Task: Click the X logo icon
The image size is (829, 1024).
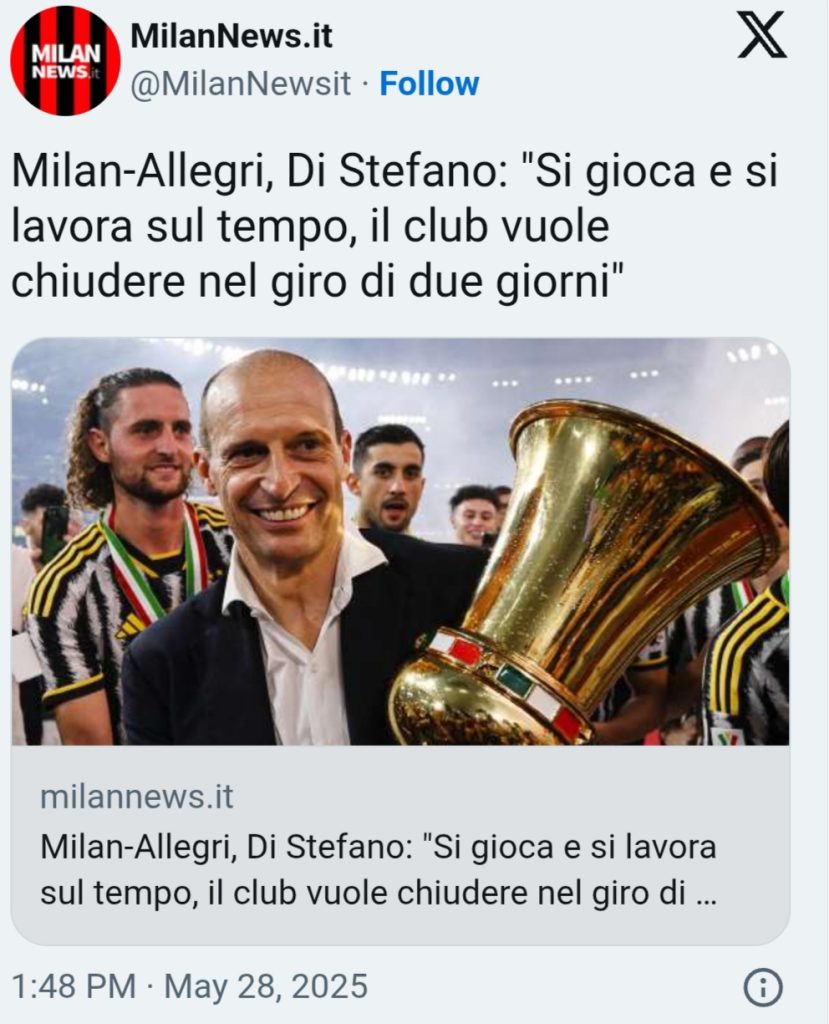Action: 762,36
